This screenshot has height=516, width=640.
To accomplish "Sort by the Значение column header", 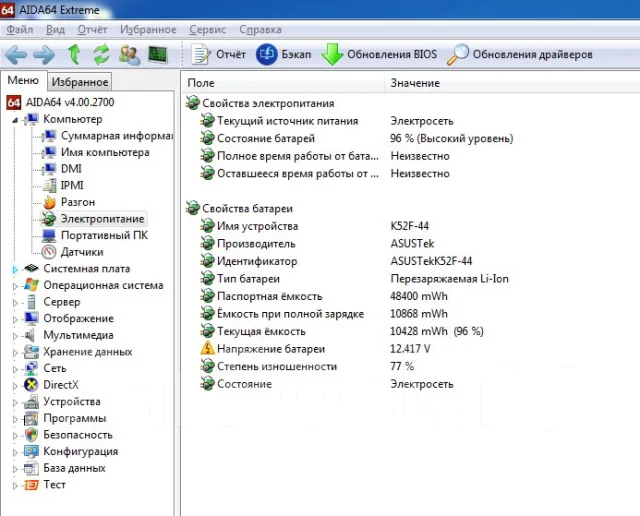I will pyautogui.click(x=512, y=83).
